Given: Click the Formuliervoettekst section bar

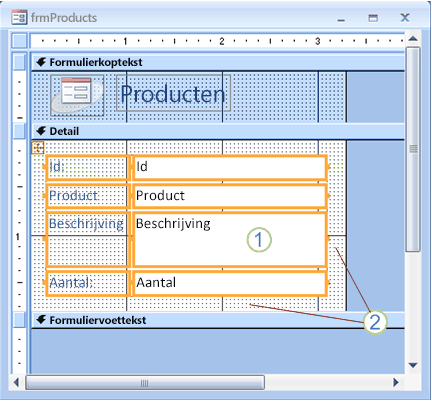Looking at the screenshot, I should coord(218,320).
